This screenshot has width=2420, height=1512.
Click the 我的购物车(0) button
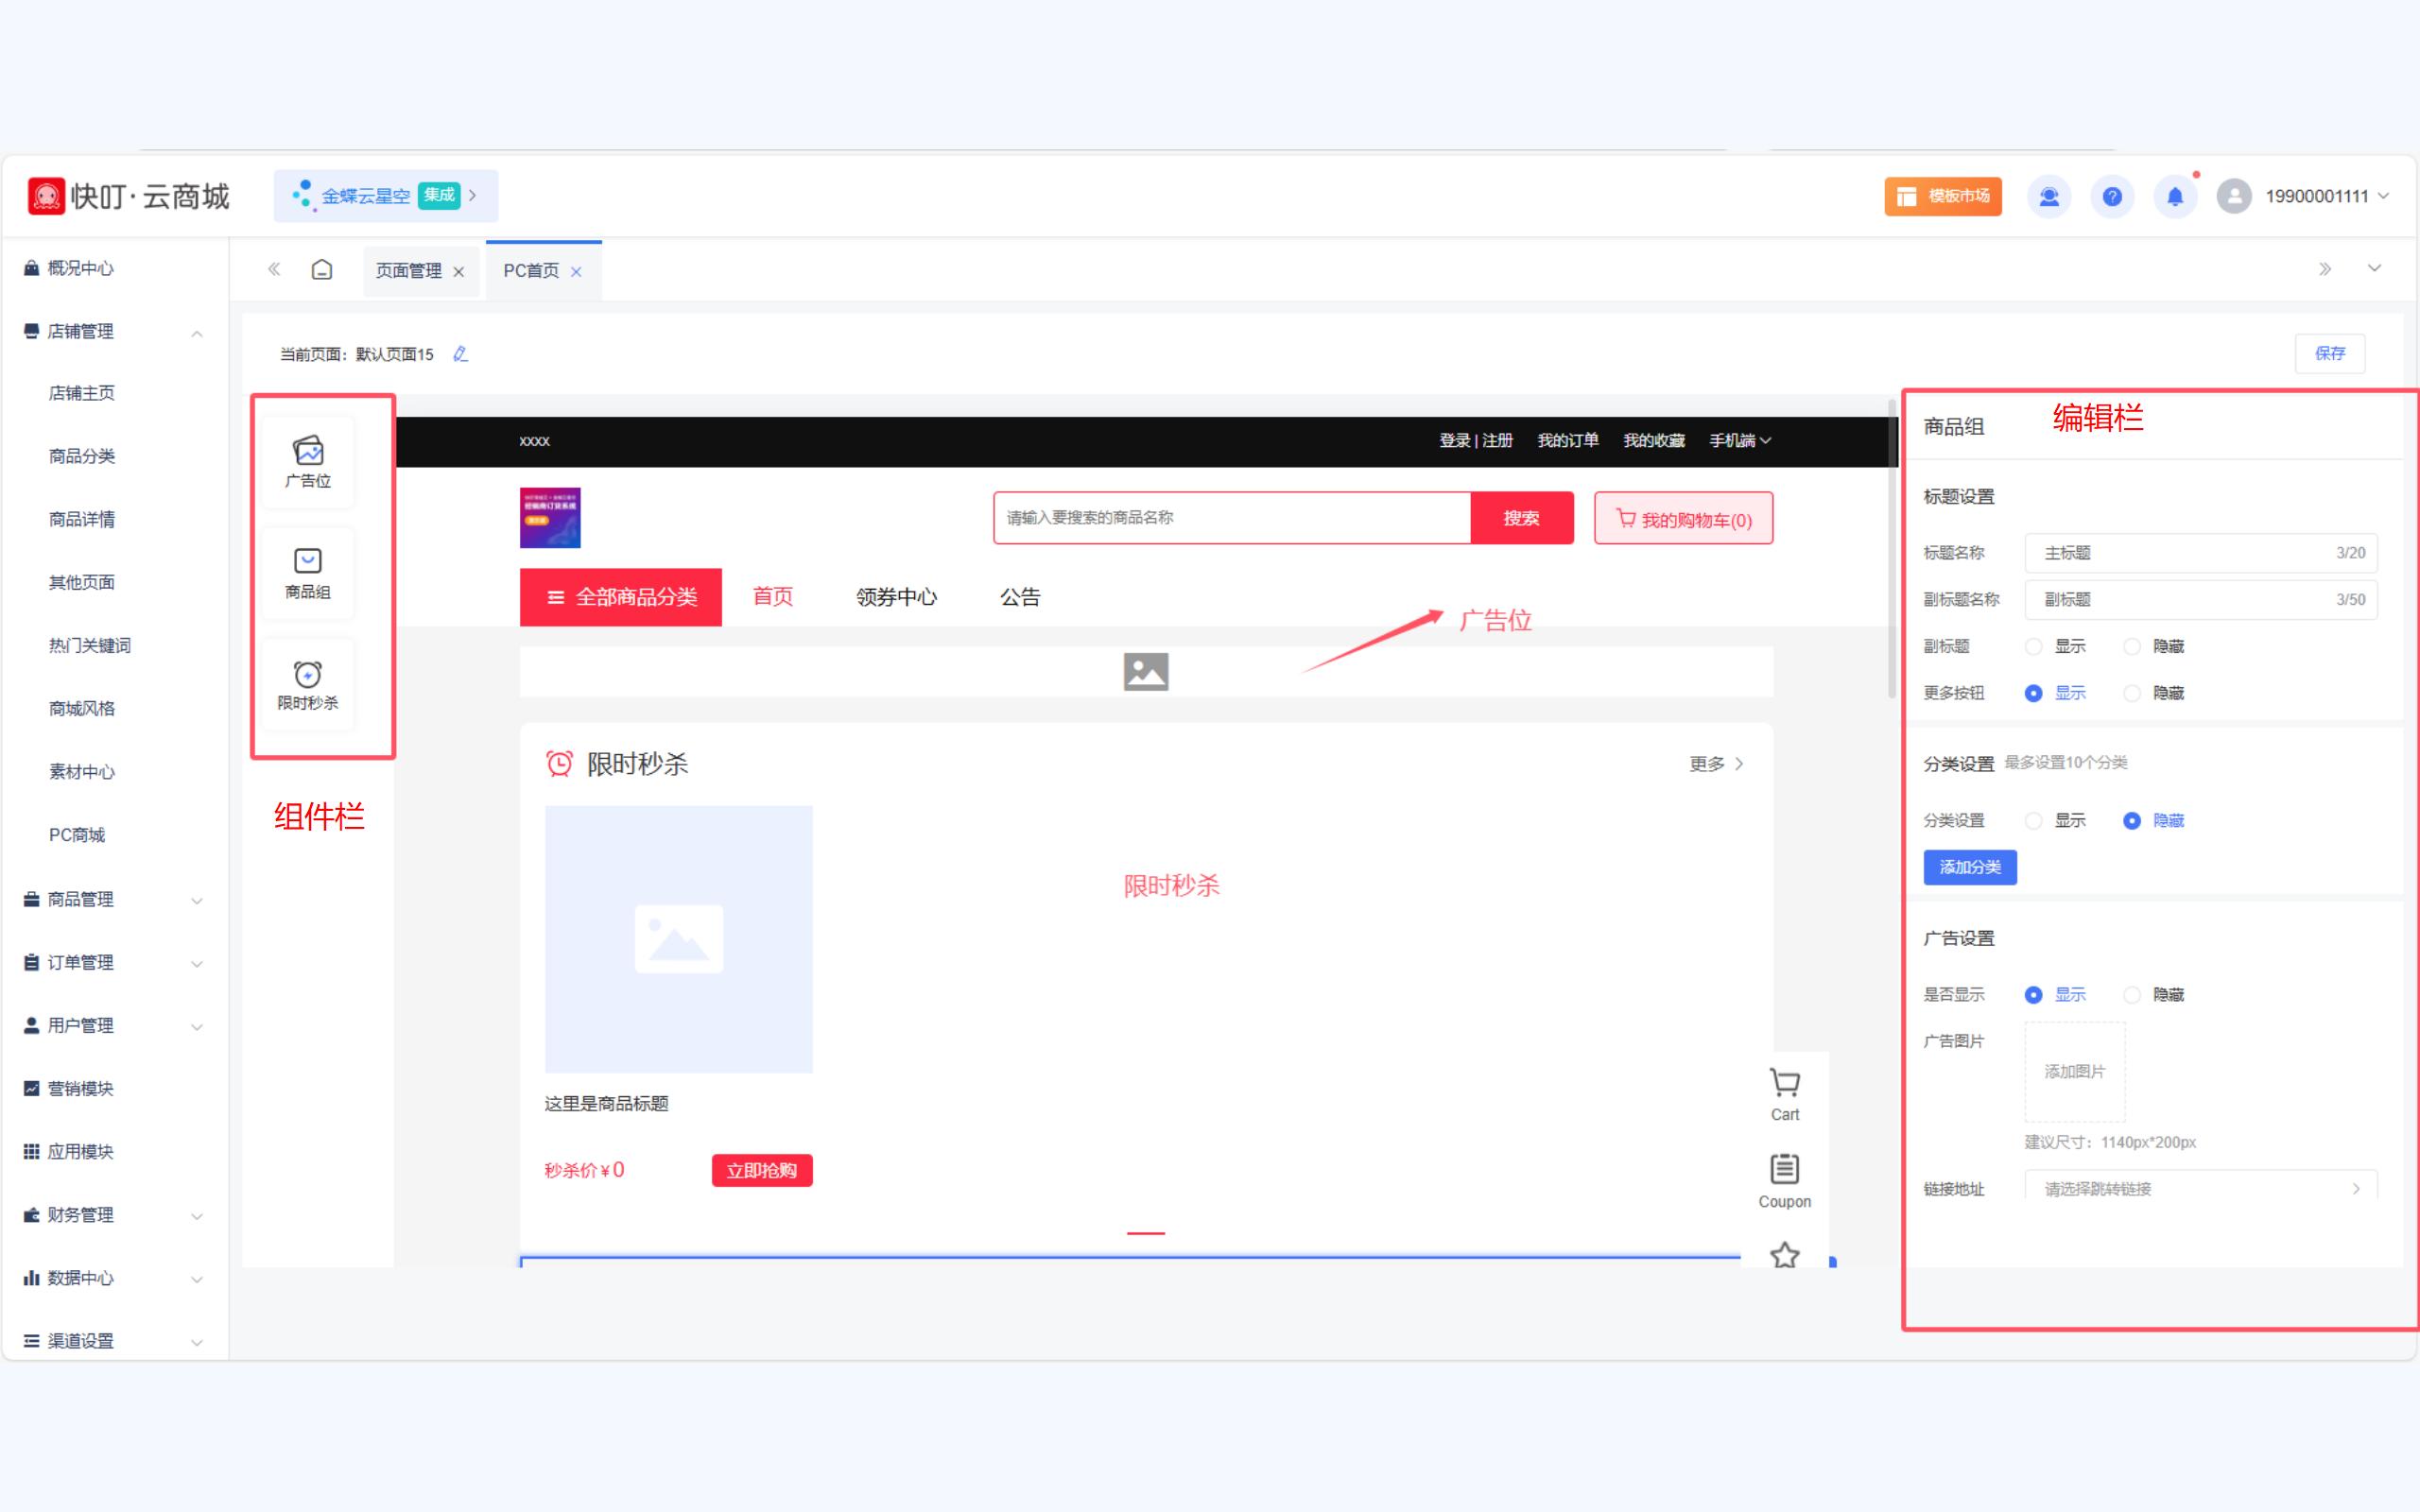1683,518
